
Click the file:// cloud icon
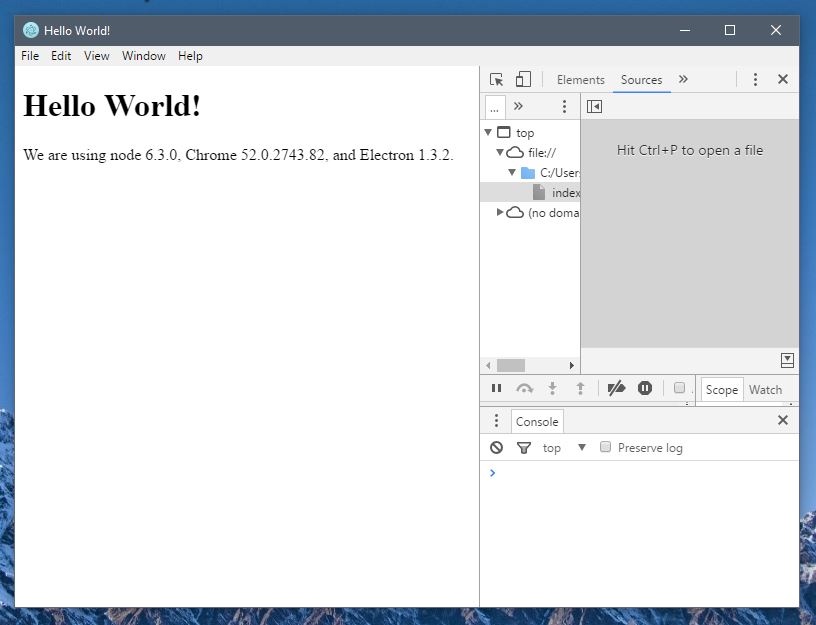click(x=515, y=152)
